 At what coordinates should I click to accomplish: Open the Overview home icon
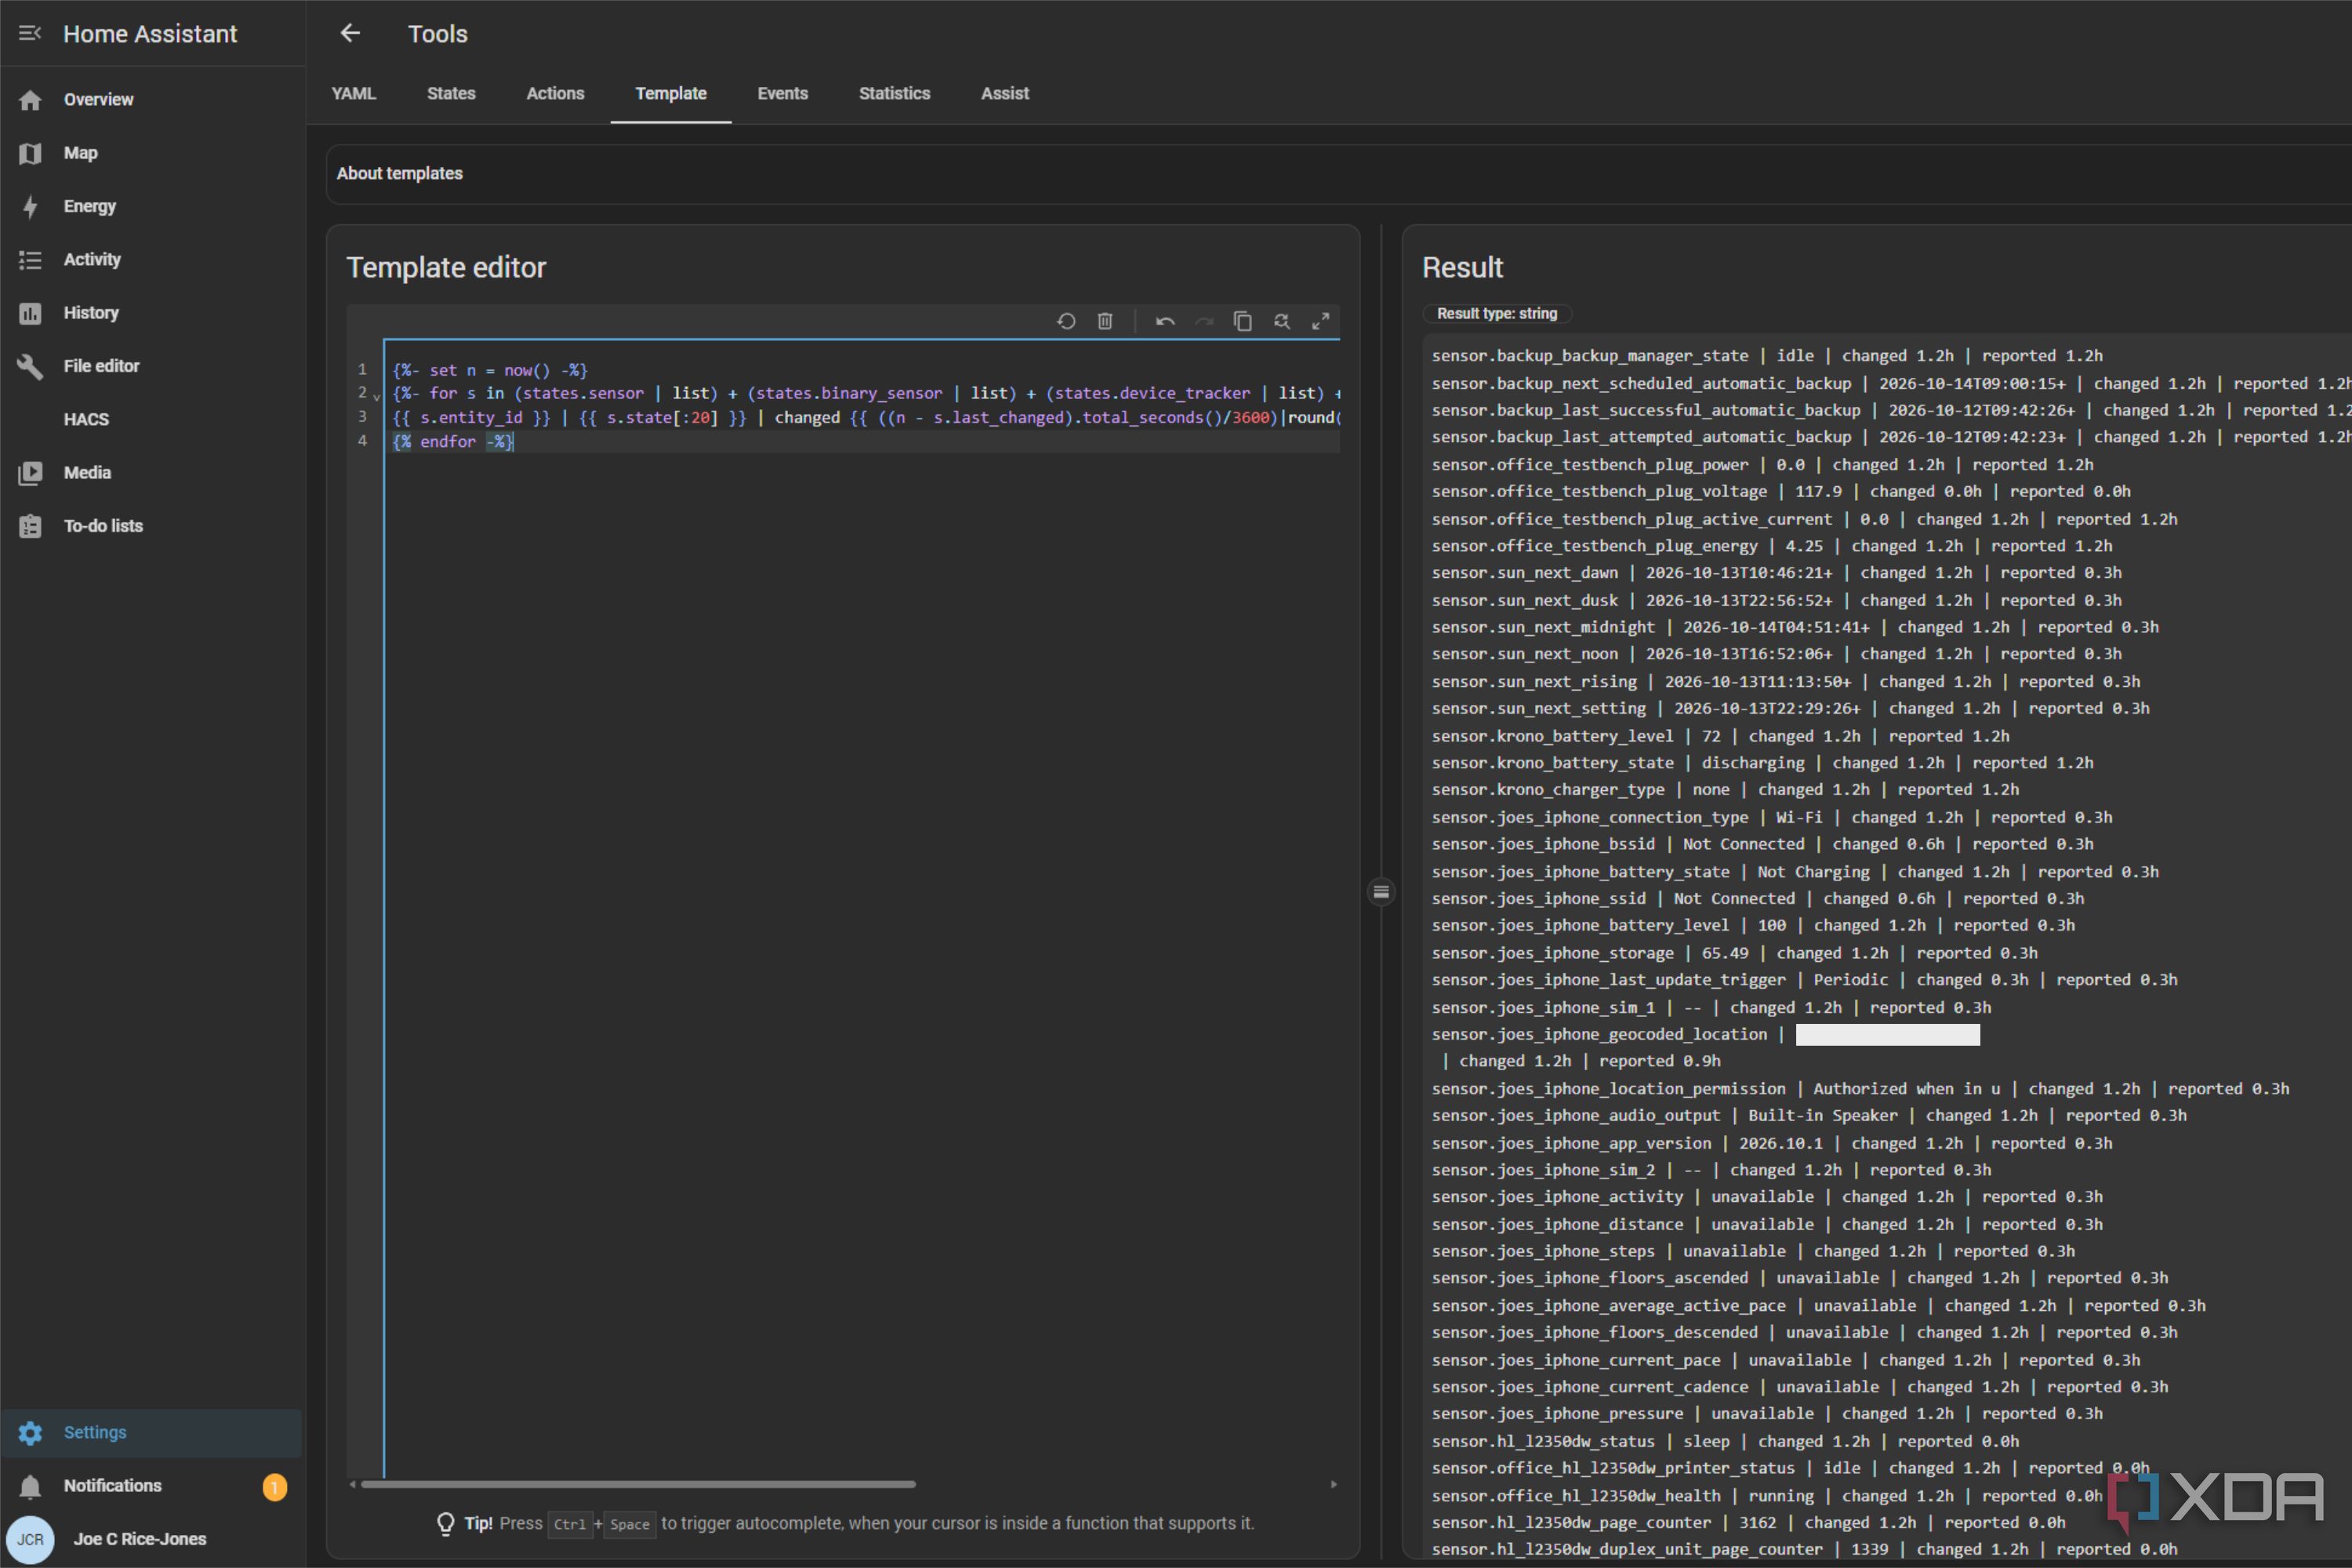point(30,100)
